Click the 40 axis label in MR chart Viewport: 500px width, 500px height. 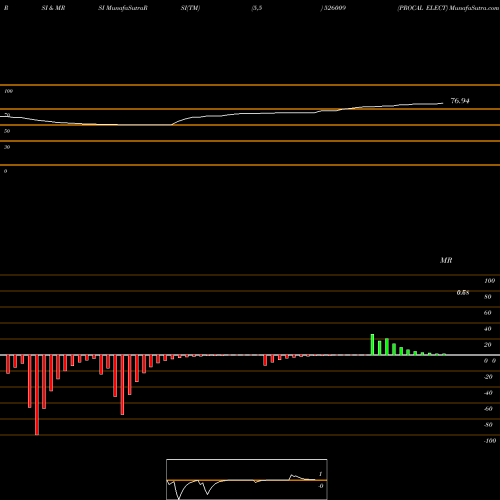(x=488, y=329)
